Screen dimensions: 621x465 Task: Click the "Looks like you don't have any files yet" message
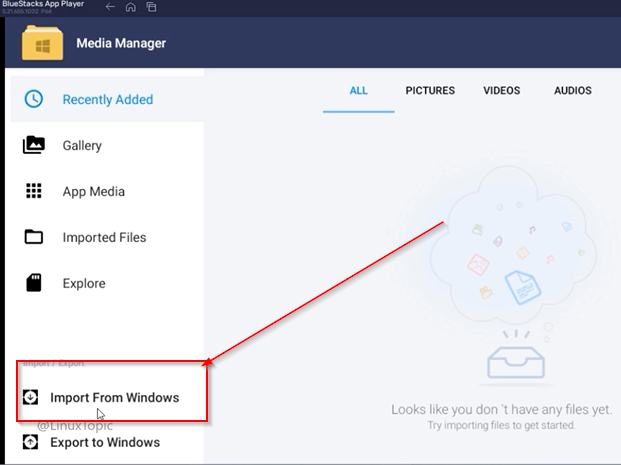coord(501,409)
